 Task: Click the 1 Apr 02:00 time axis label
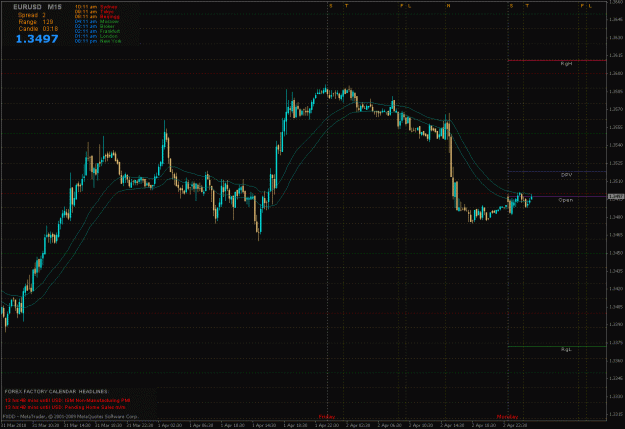coord(171,425)
